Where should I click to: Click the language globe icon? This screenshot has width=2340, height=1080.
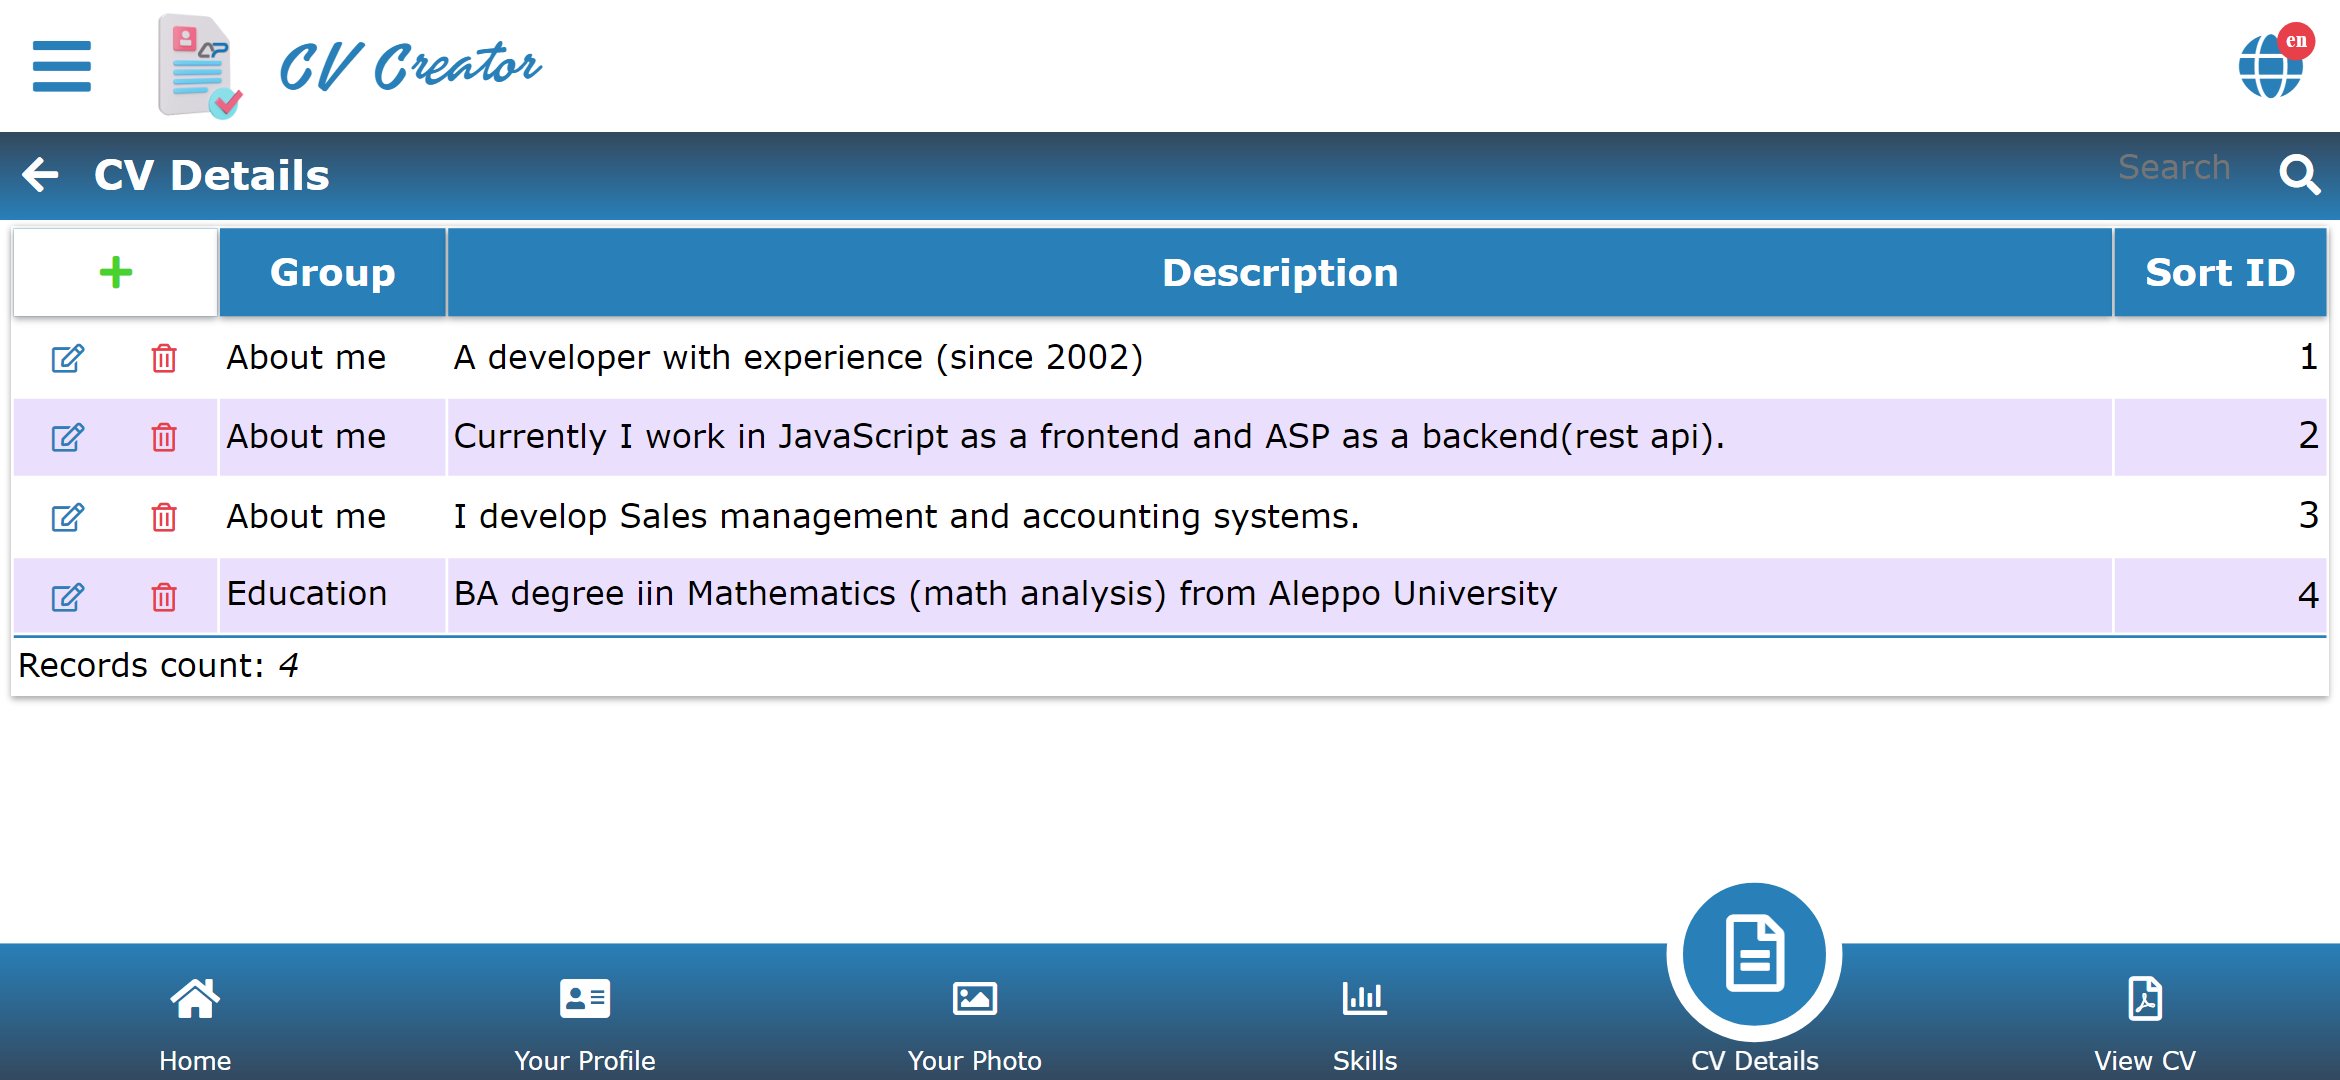(x=2270, y=66)
